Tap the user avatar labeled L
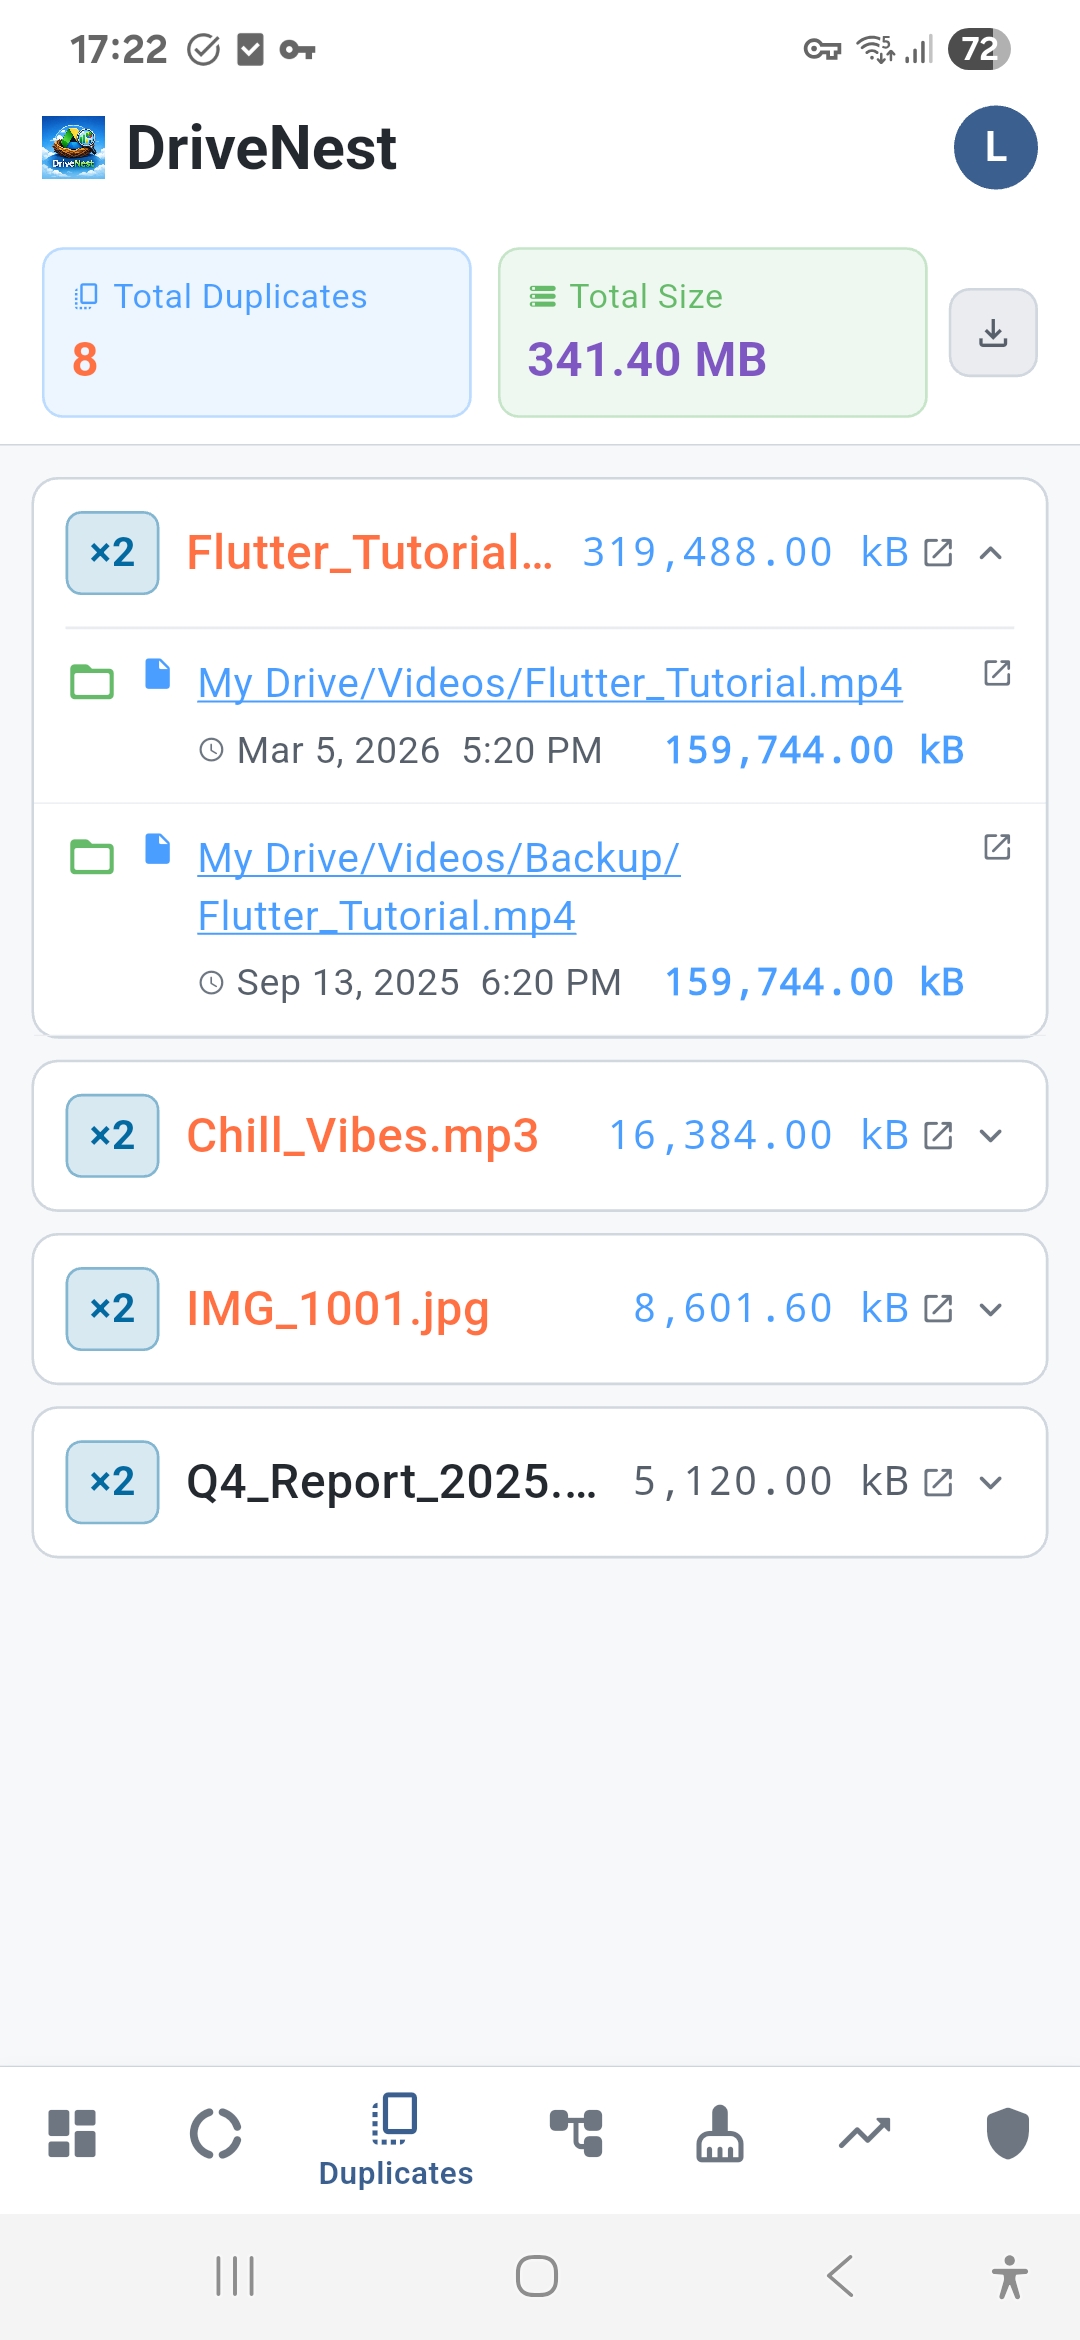The image size is (1080, 2340). 995,148
